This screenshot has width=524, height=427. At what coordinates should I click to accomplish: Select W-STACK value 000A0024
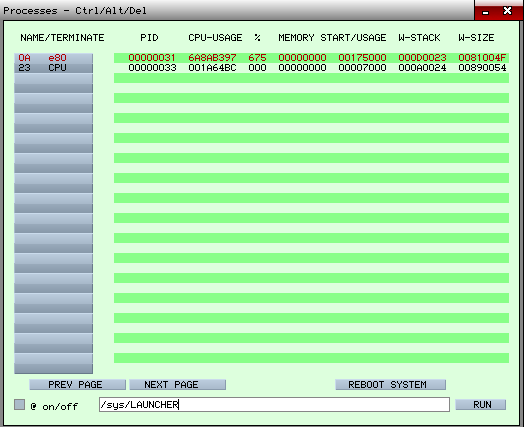422,68
